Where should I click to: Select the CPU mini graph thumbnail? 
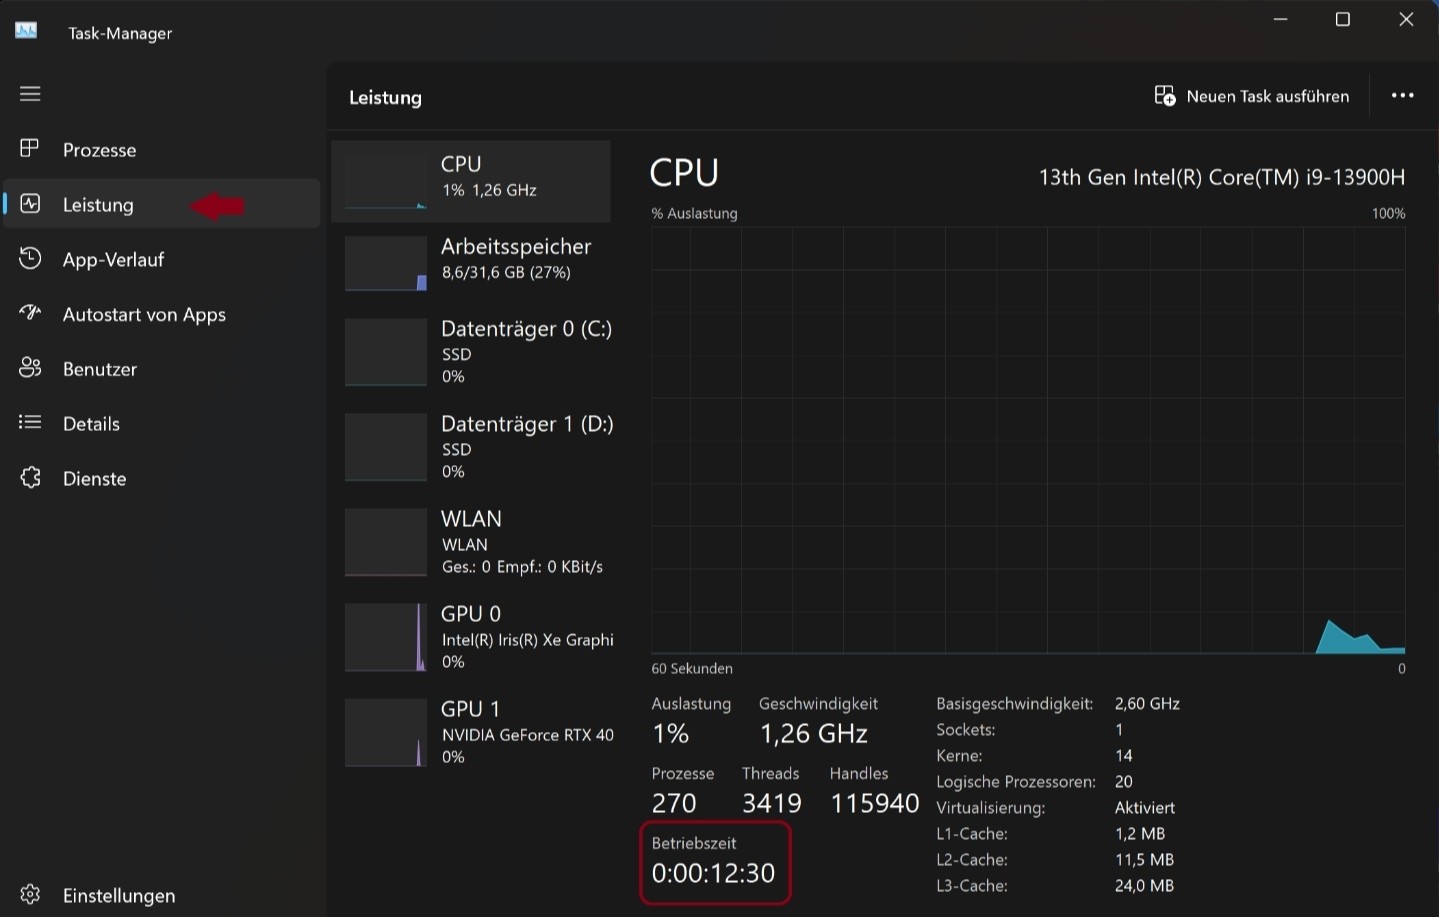coord(386,180)
